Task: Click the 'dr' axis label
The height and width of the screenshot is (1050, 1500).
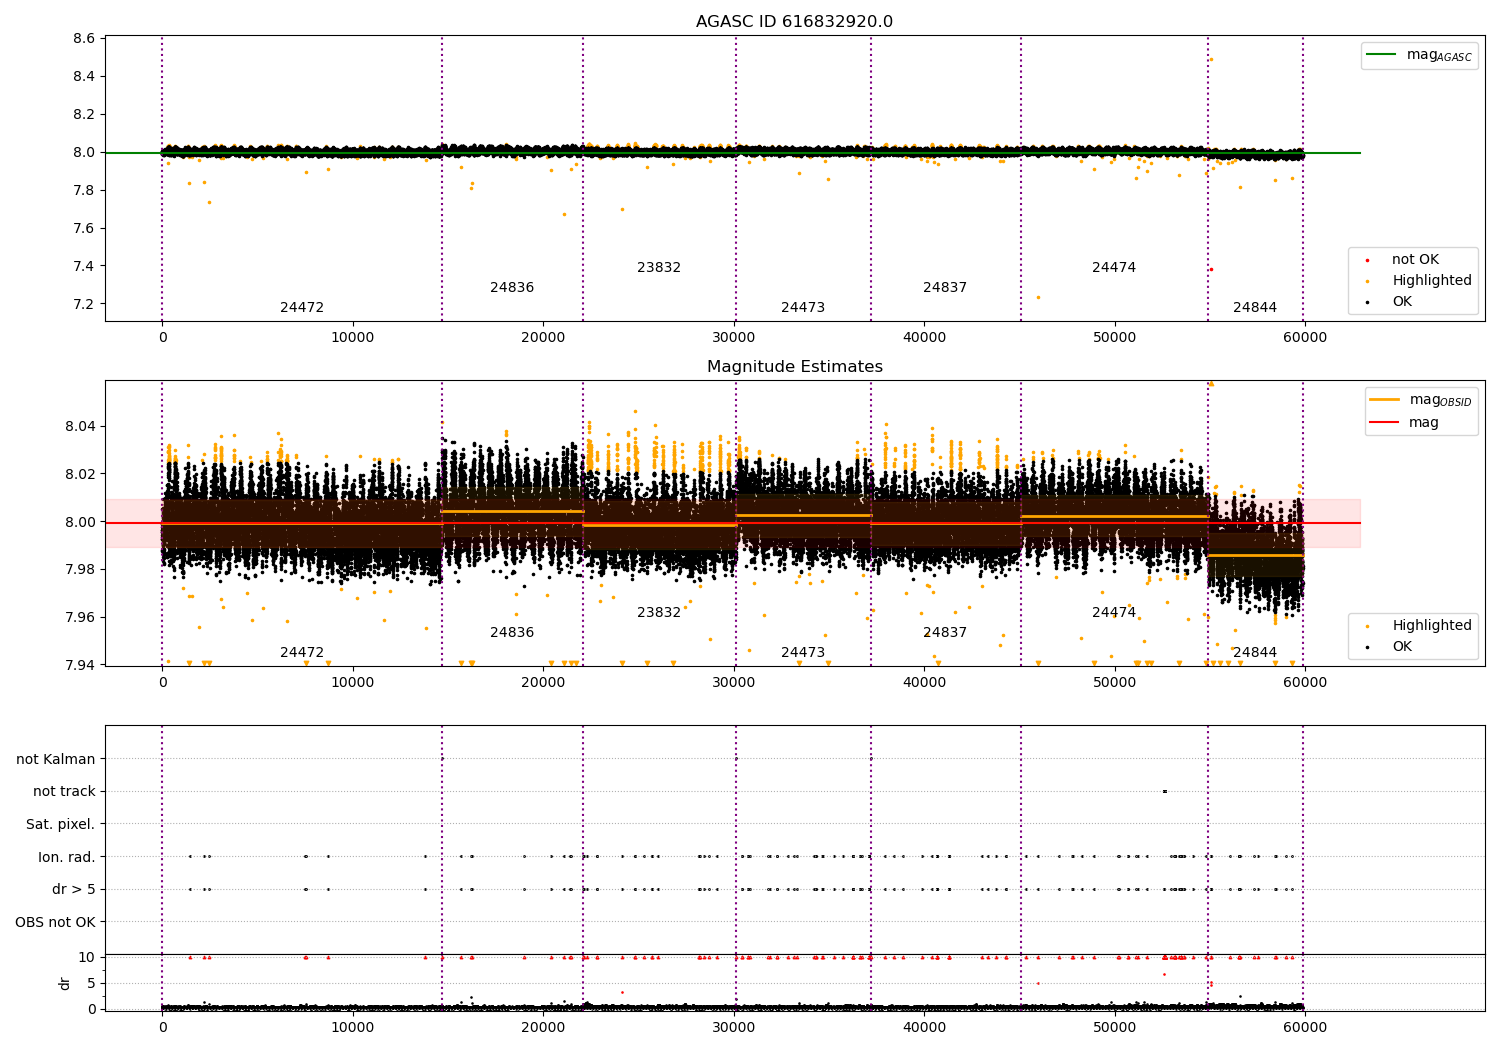Action: [65, 983]
